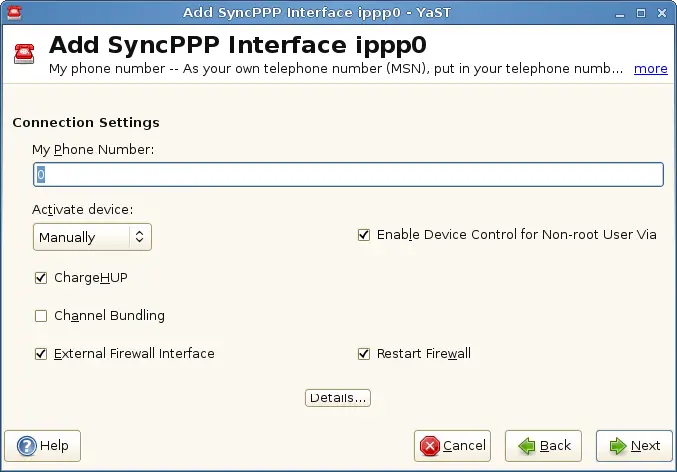Image resolution: width=677 pixels, height=472 pixels.
Task: Open the Activate device dropdown set to Manually
Action: pos(92,237)
